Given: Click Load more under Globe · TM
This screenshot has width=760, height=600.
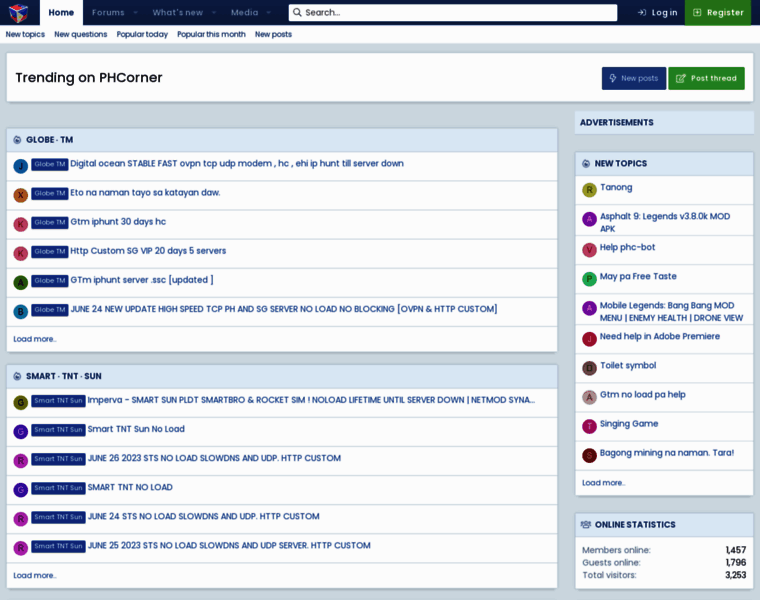Looking at the screenshot, I should 35,339.
